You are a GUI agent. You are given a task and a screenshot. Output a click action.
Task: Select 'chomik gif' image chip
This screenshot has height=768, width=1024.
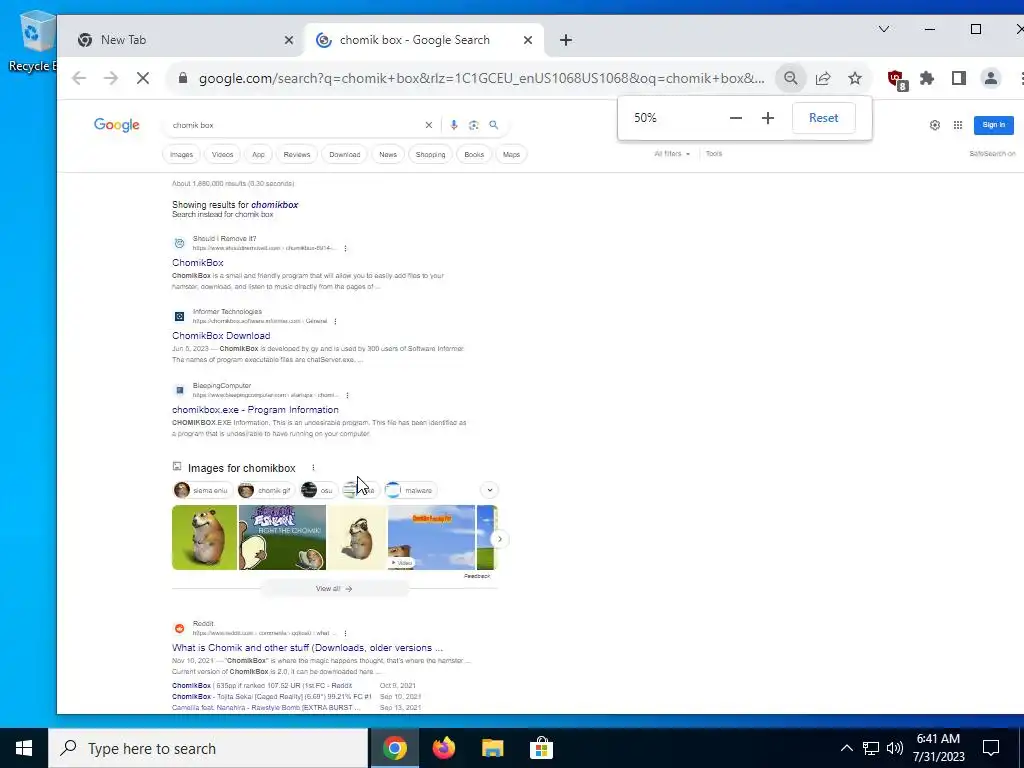coord(265,490)
